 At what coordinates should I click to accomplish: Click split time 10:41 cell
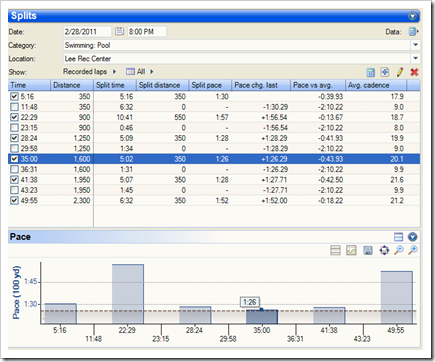125,117
